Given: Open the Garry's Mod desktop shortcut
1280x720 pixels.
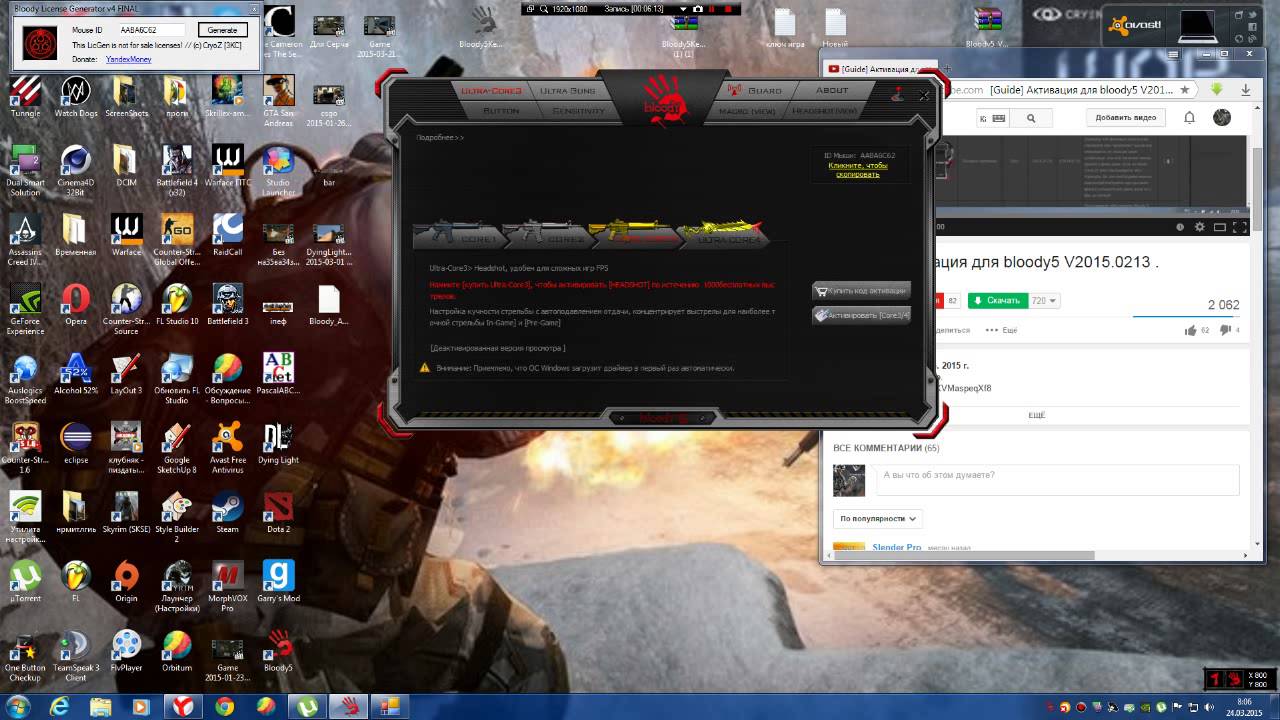Looking at the screenshot, I should [278, 581].
